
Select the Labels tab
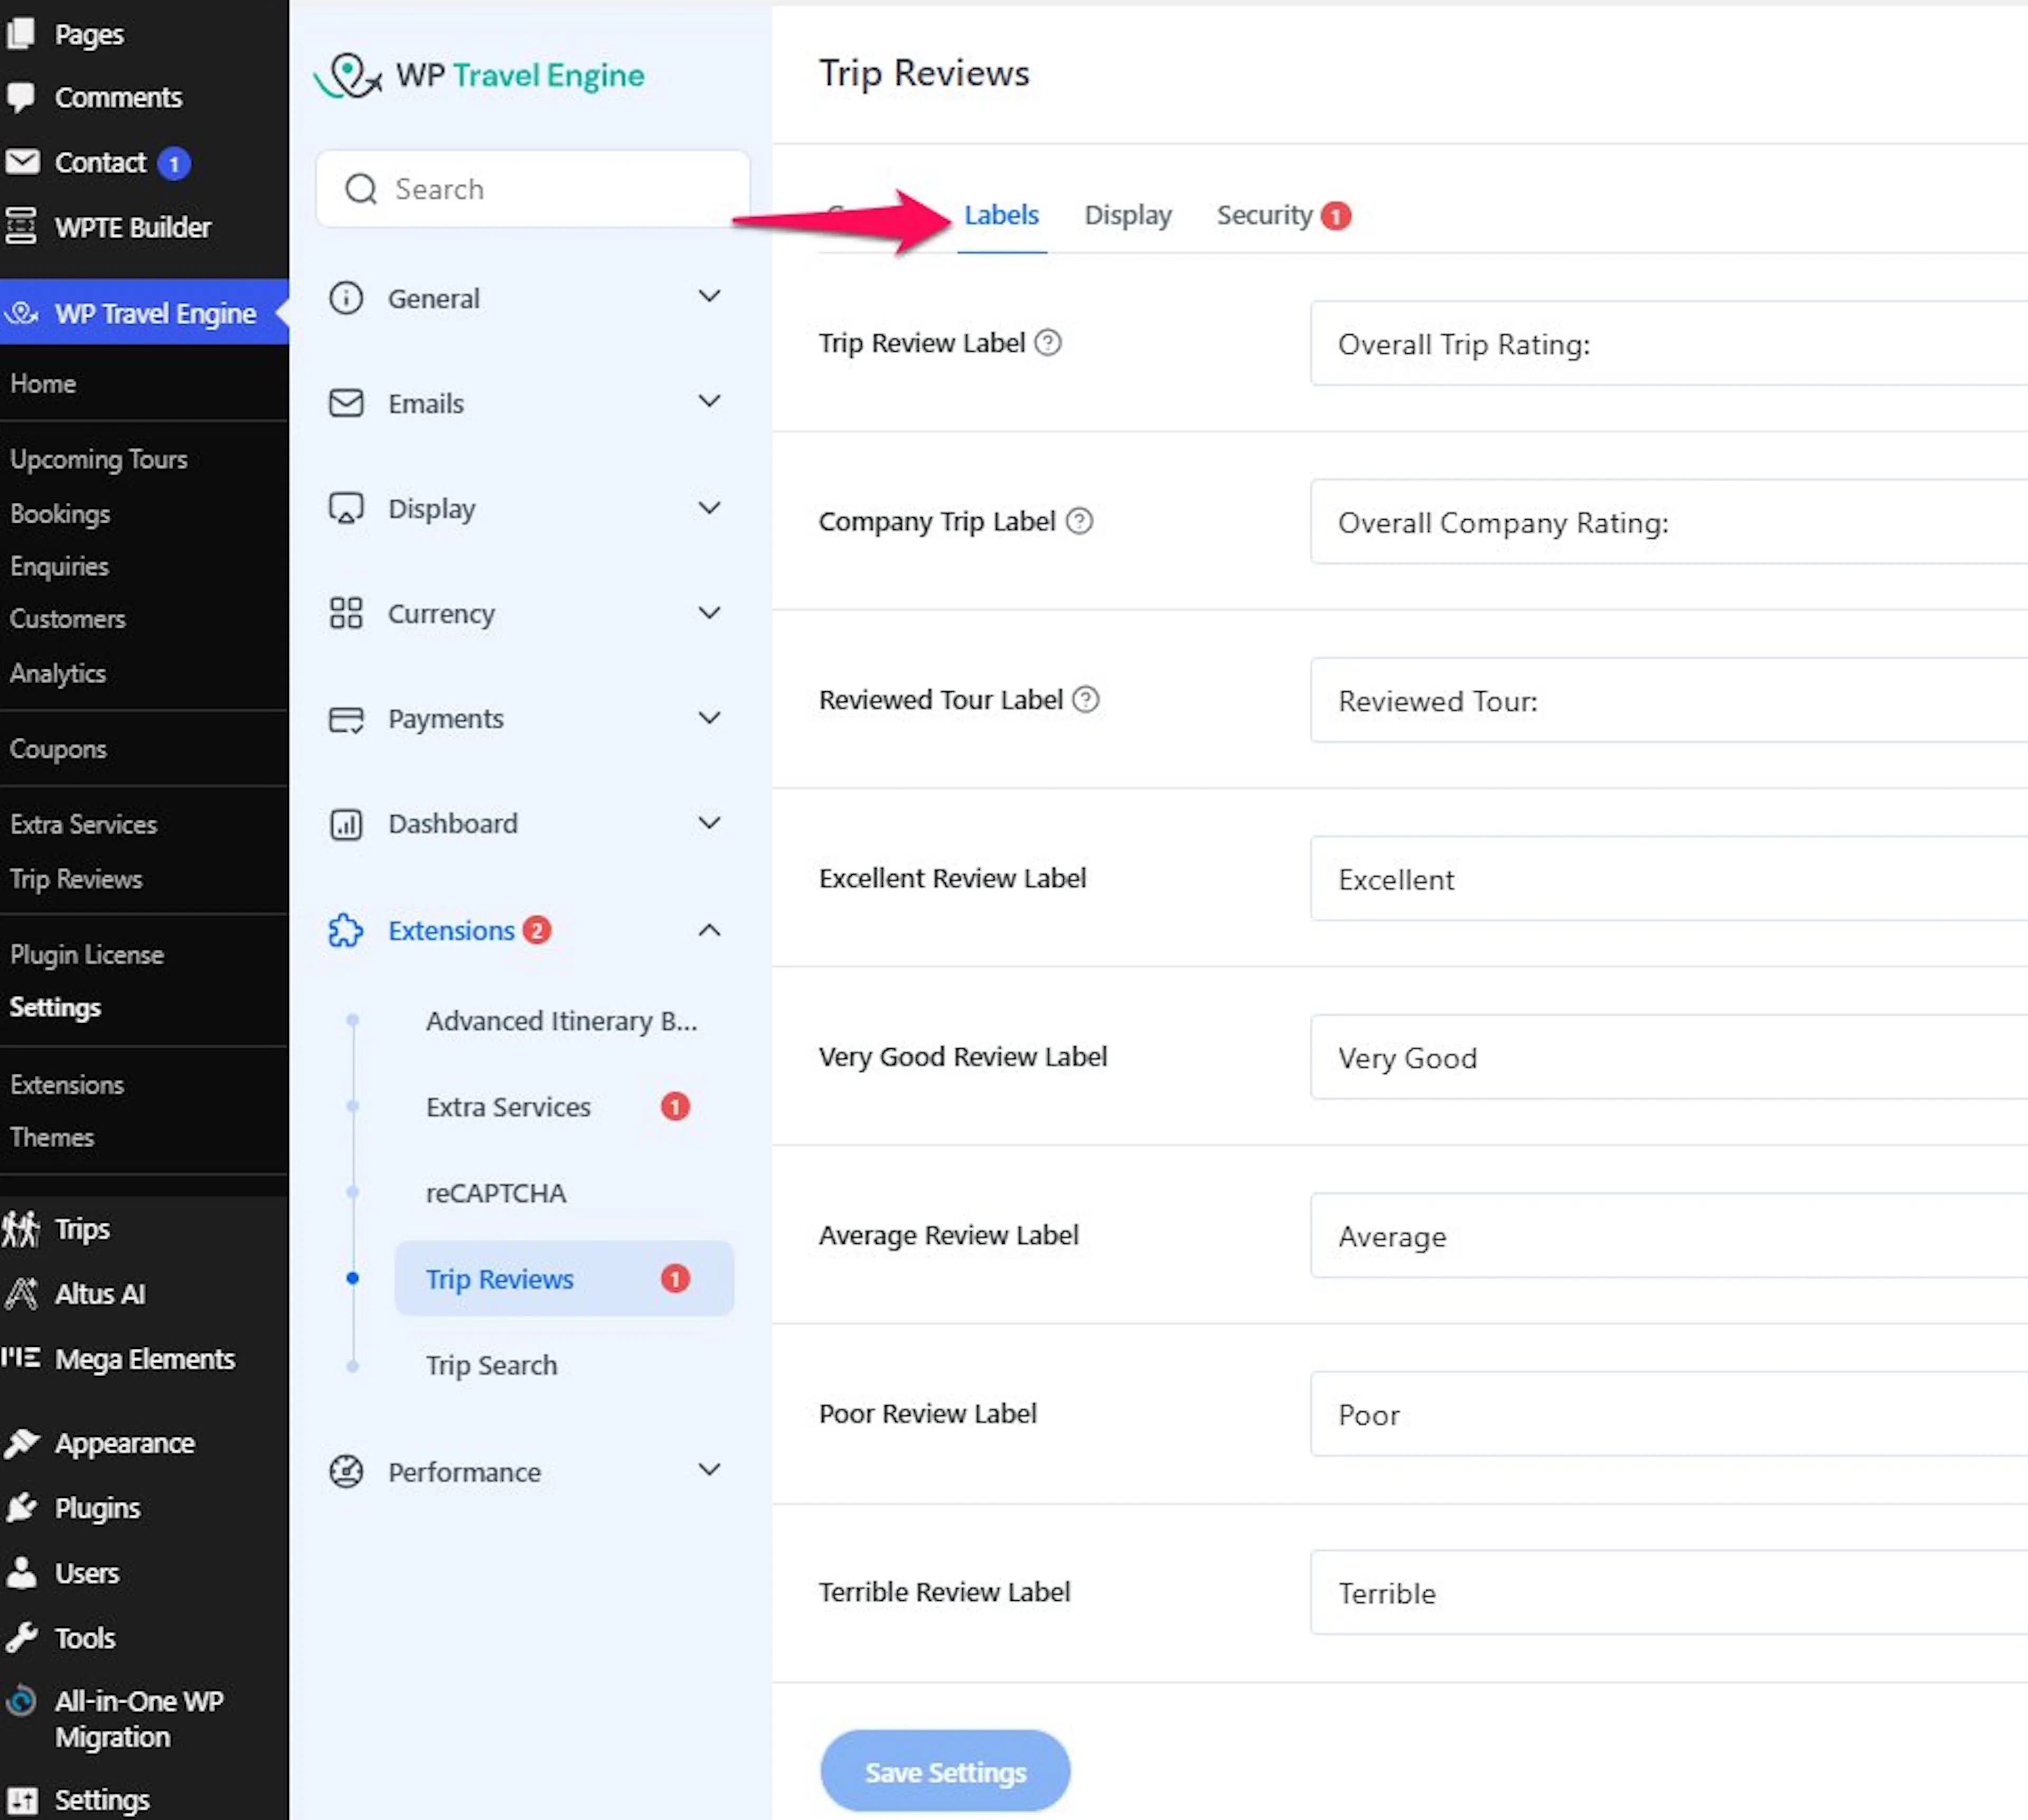(1001, 215)
